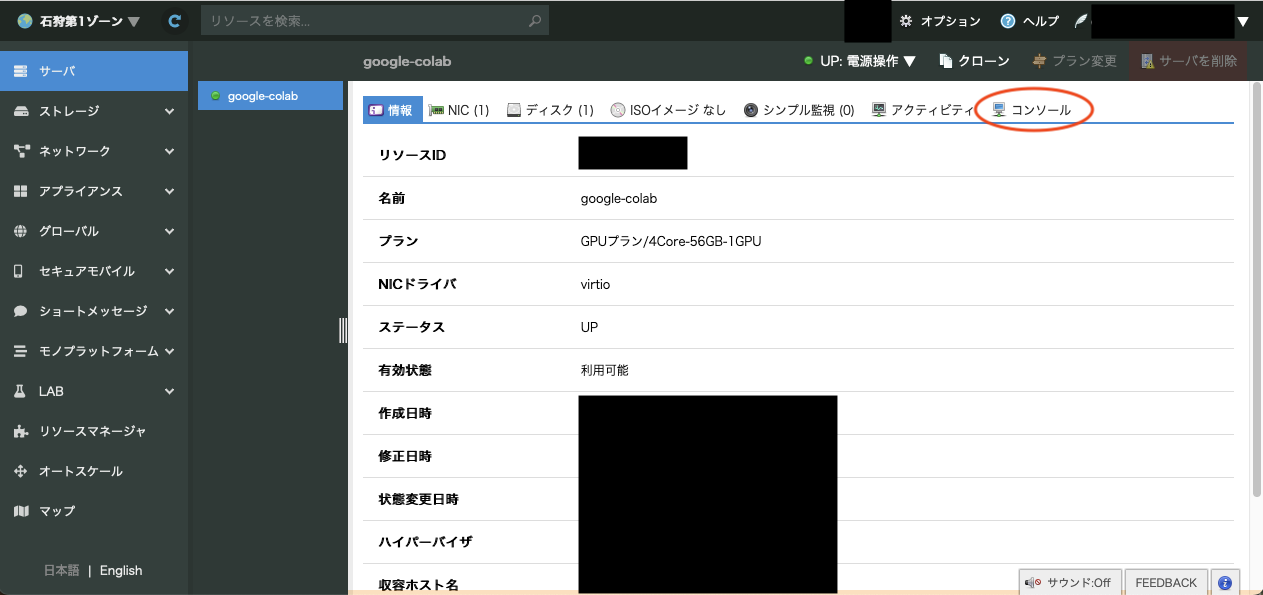Expand the LAB sidebar section
The image size is (1263, 595).
click(169, 391)
